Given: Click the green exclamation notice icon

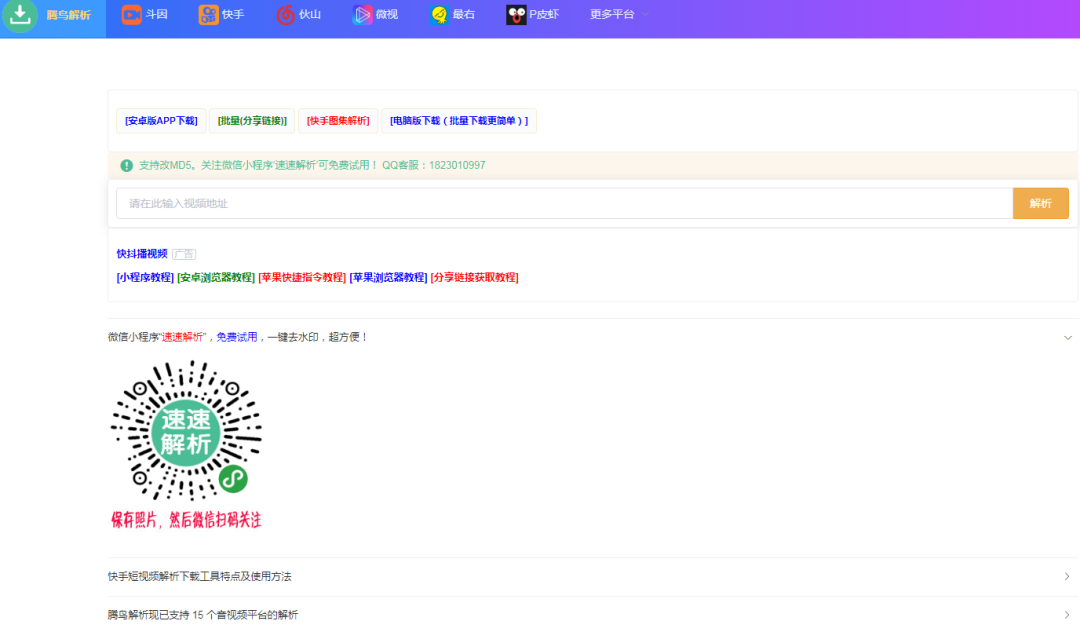Looking at the screenshot, I should (127, 165).
